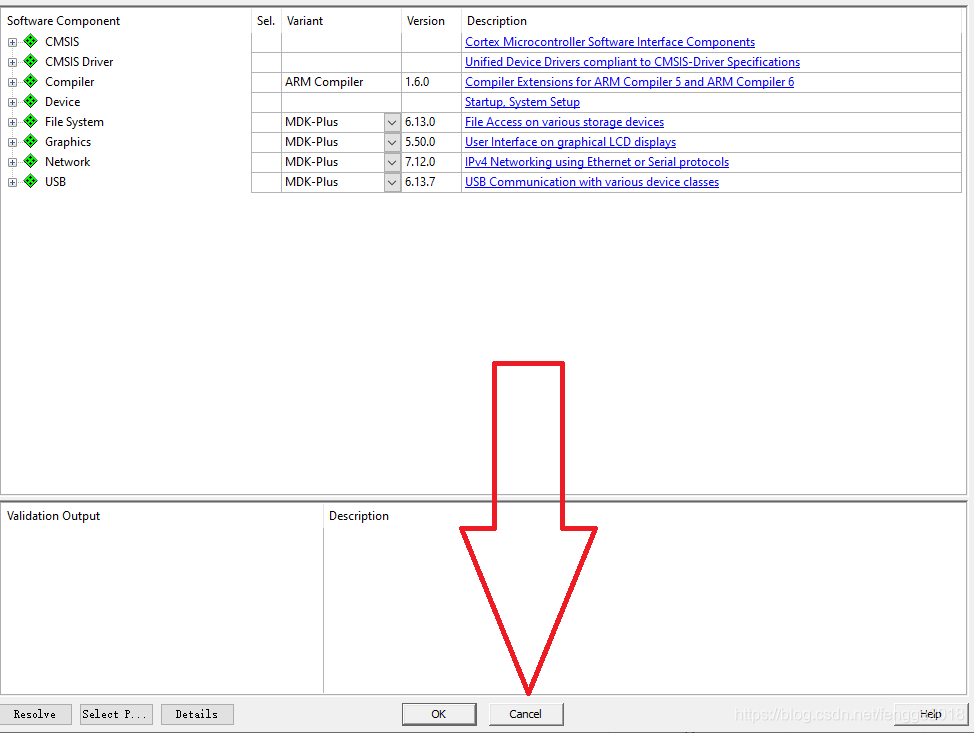Open Startup, System Setup link

522,102
